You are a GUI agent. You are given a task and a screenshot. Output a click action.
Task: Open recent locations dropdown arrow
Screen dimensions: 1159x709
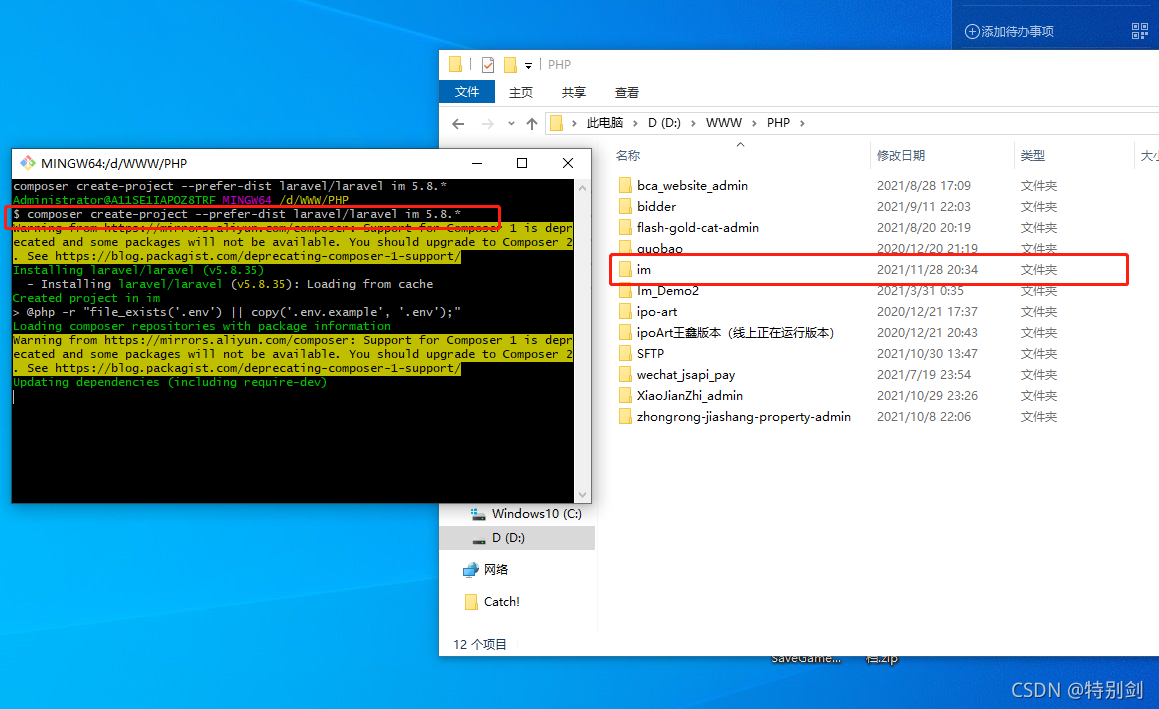tap(511, 123)
